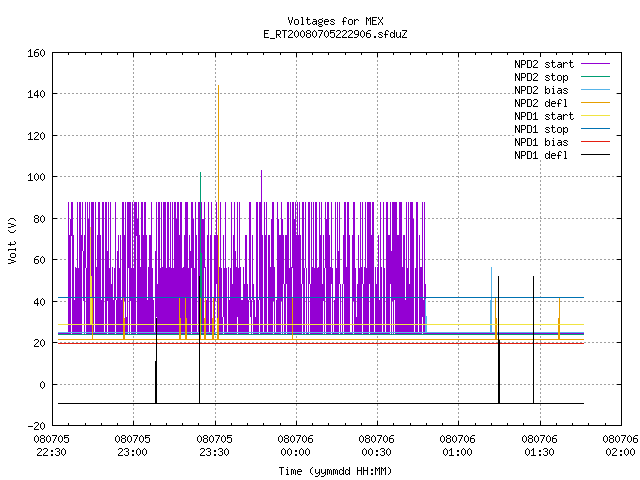Click the 'NPD1 start' legend label
The height and width of the screenshot is (480, 640).
tap(544, 116)
